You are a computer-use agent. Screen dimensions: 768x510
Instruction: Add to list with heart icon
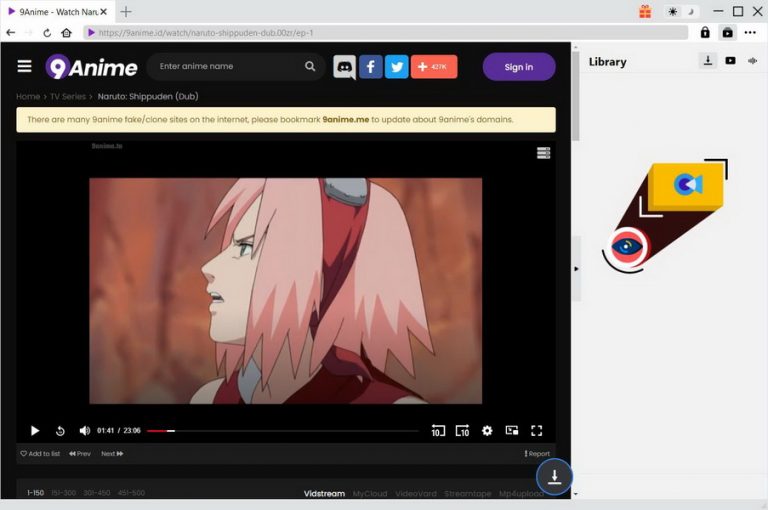40,454
